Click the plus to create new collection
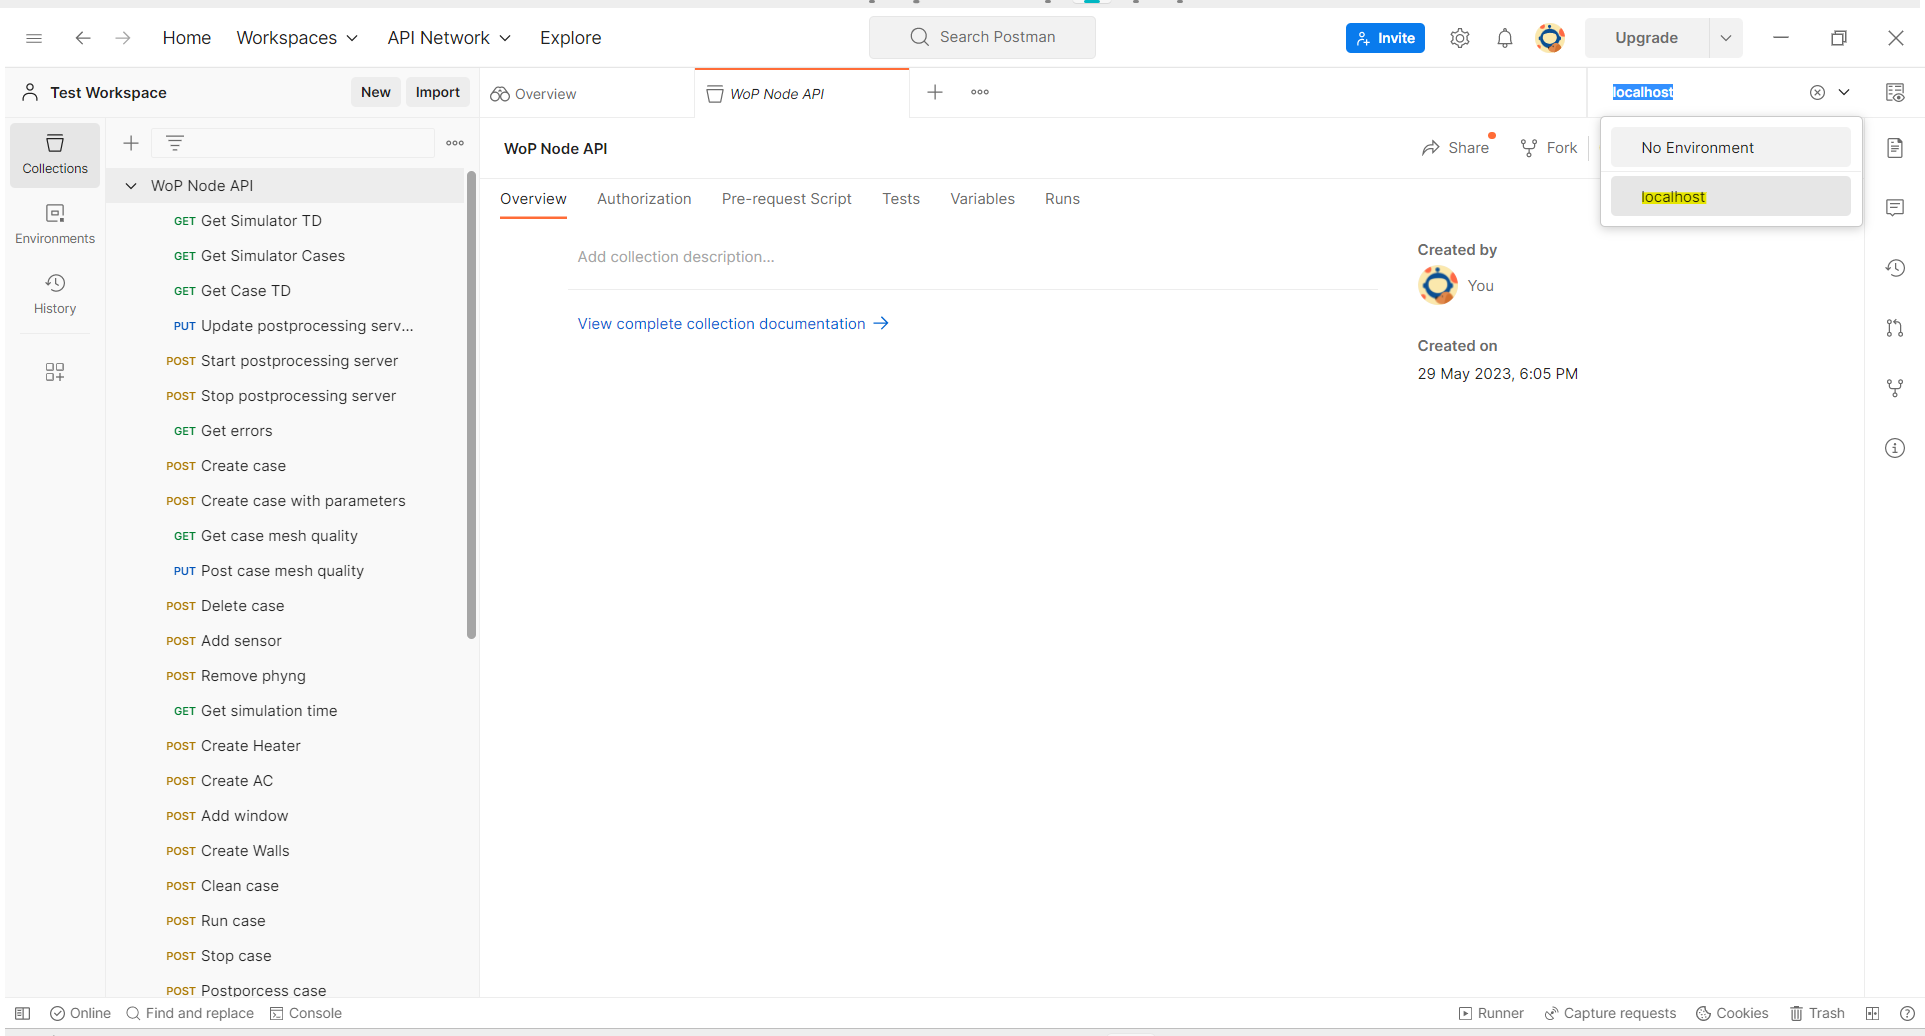 pyautogui.click(x=131, y=143)
